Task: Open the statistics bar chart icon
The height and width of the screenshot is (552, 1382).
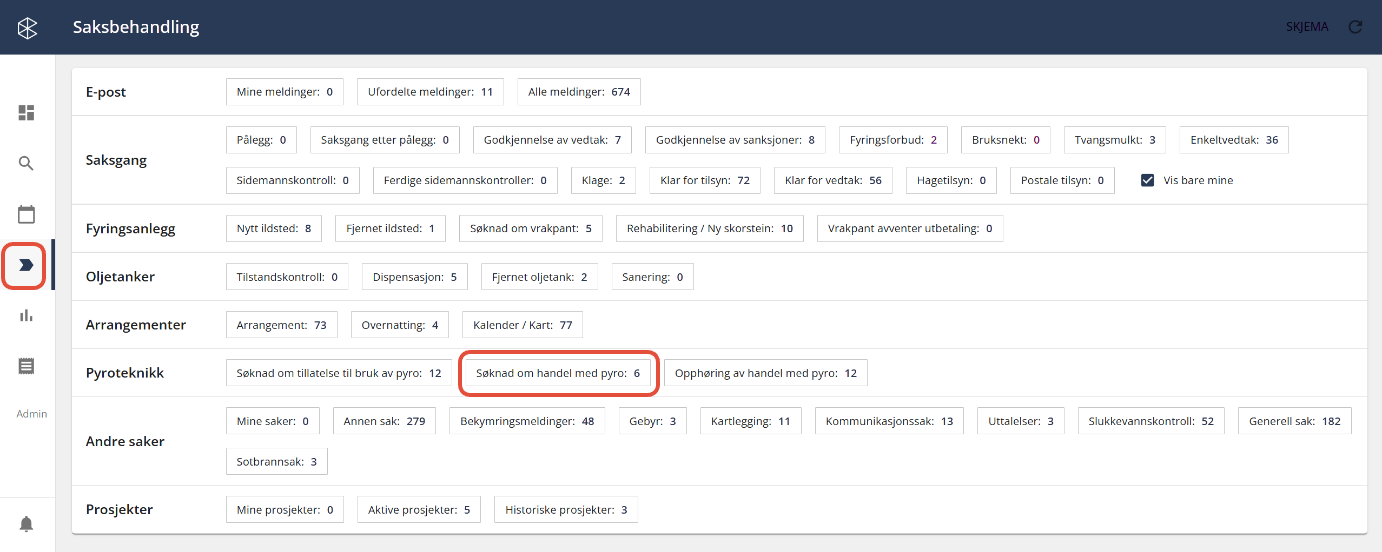Action: [27, 315]
